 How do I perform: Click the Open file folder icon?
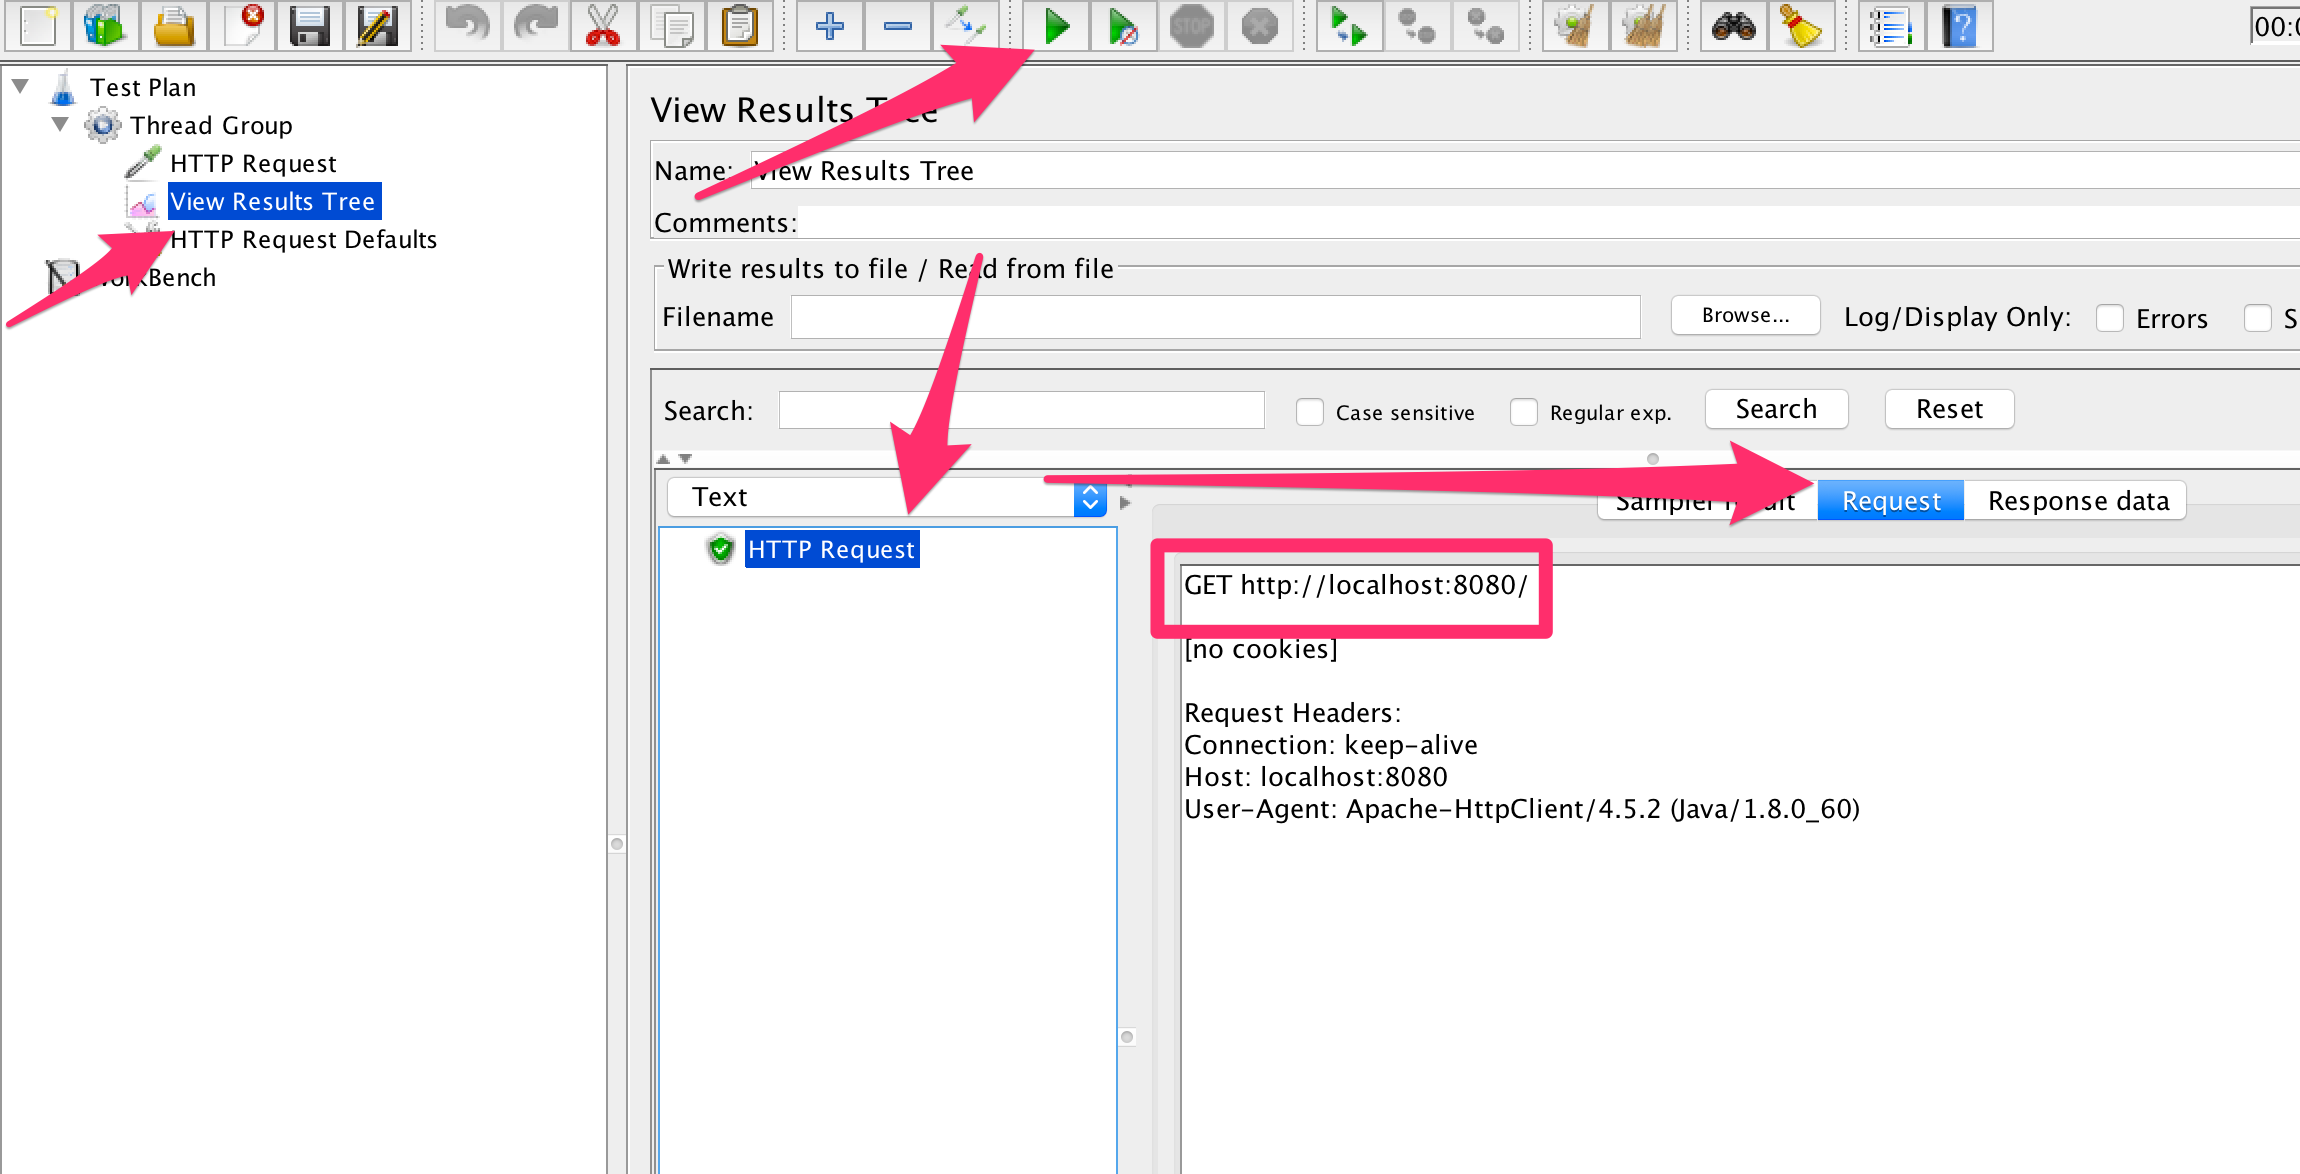173,26
